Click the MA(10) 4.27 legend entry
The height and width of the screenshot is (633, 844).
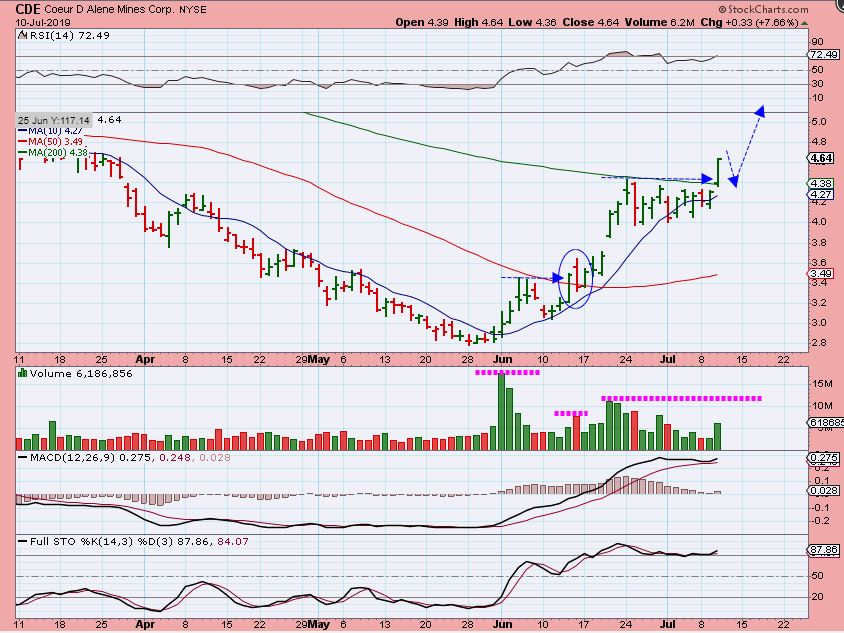[x=51, y=131]
